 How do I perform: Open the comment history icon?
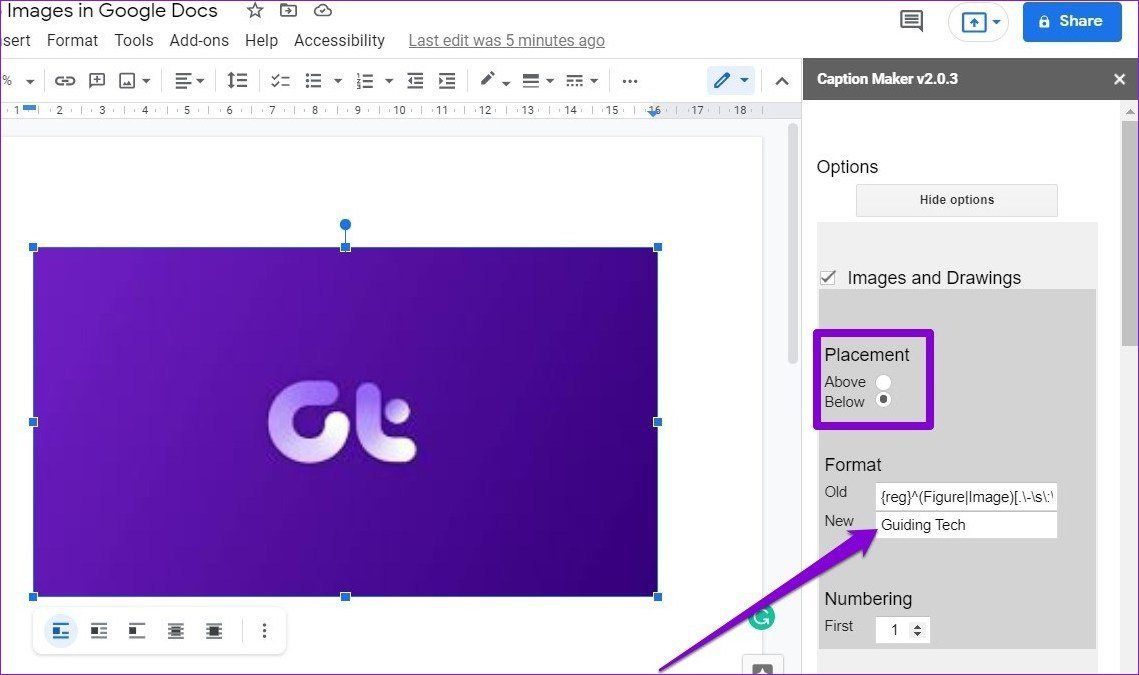[x=911, y=21]
